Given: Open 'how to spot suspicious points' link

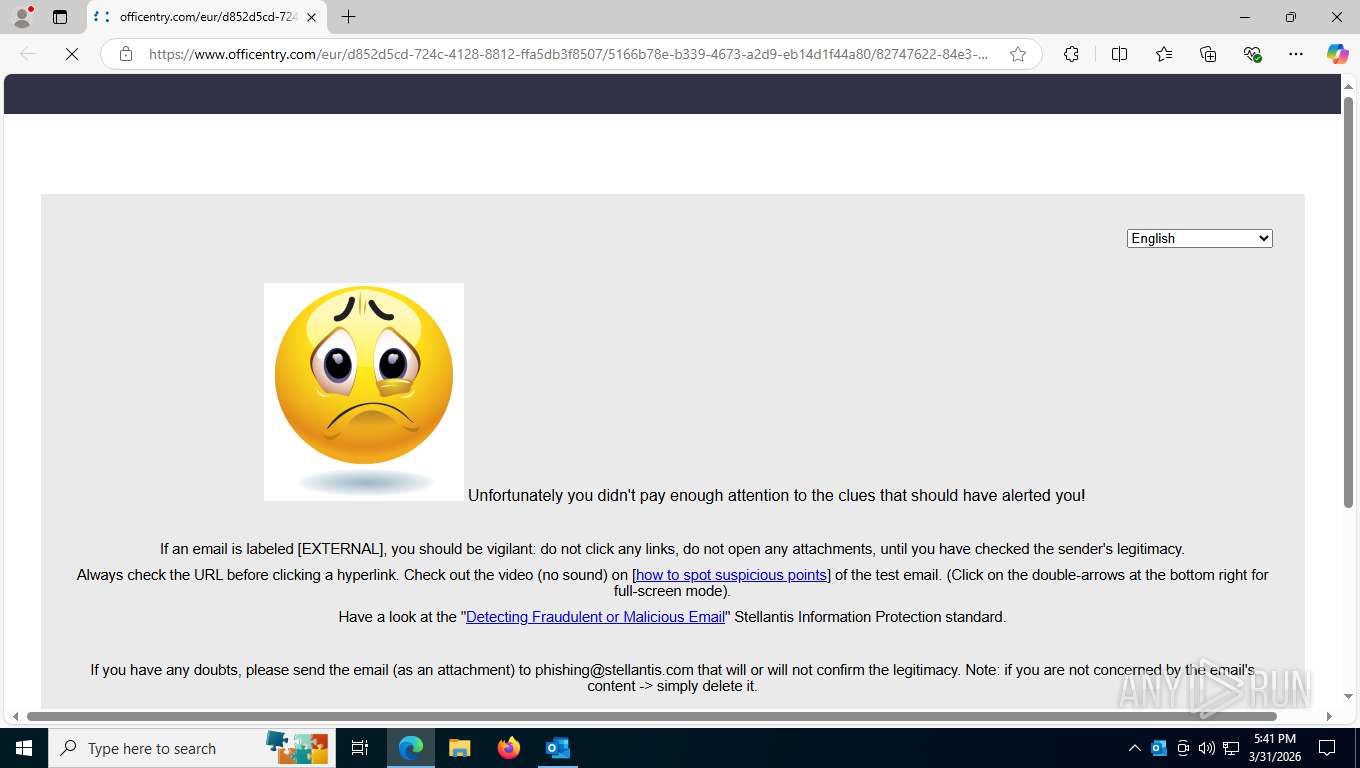Looking at the screenshot, I should coord(732,575).
